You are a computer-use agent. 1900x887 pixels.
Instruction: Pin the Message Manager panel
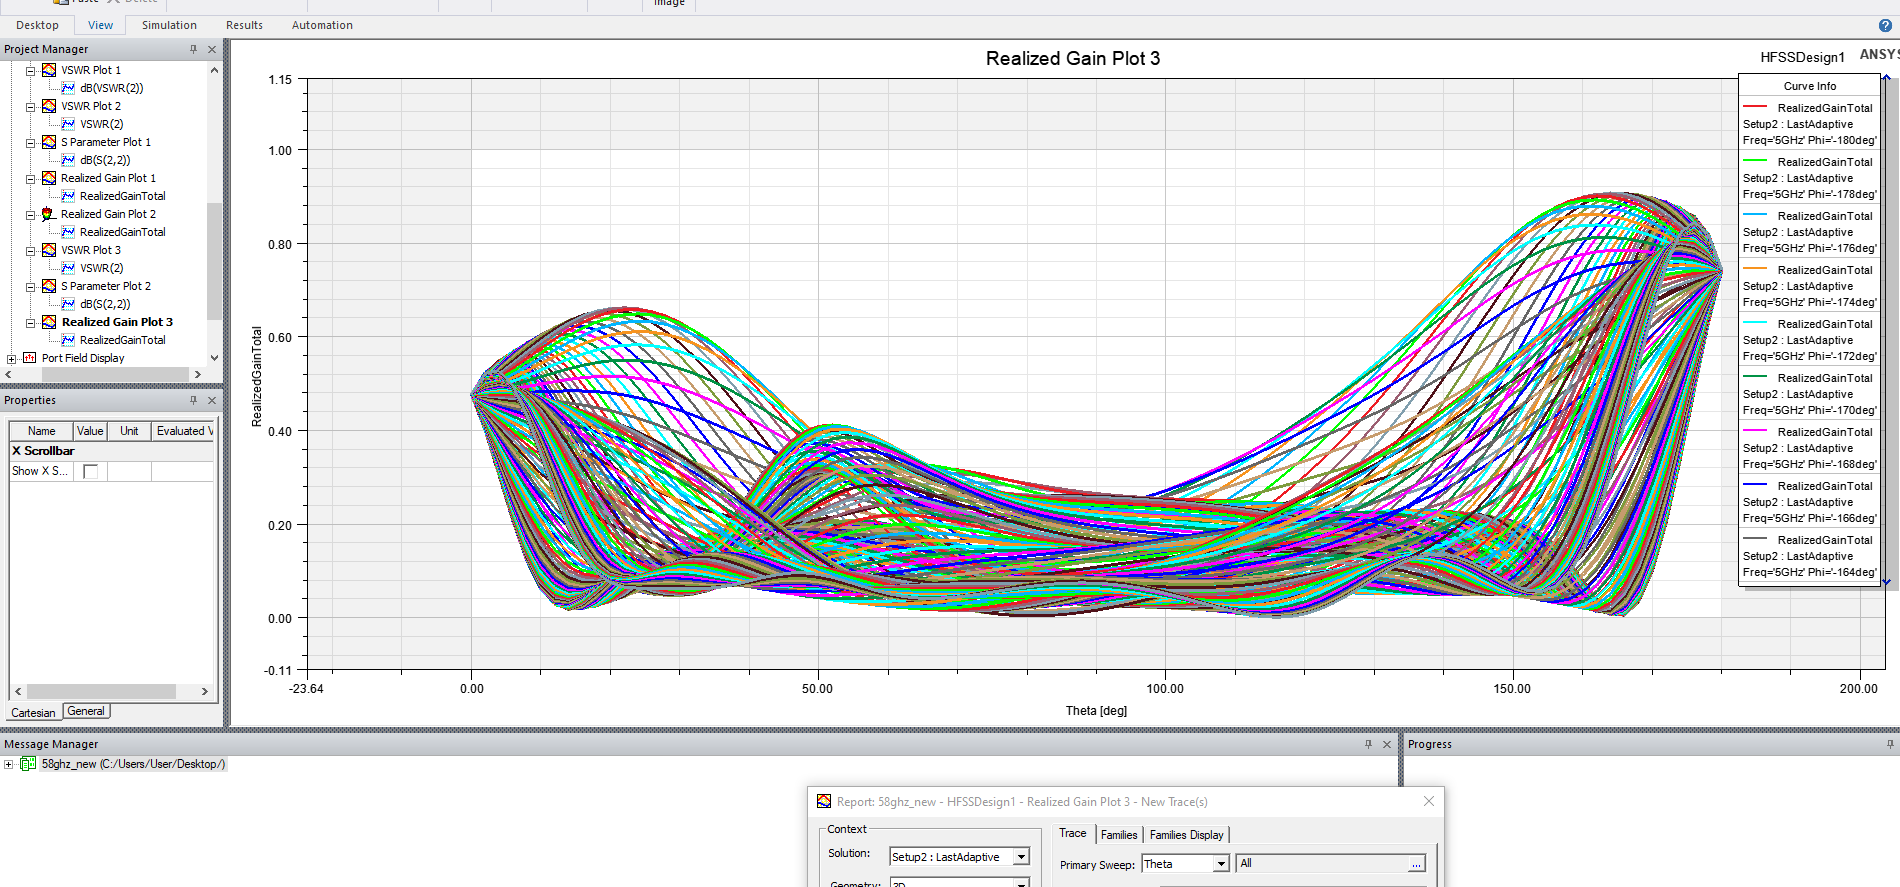pos(1368,744)
